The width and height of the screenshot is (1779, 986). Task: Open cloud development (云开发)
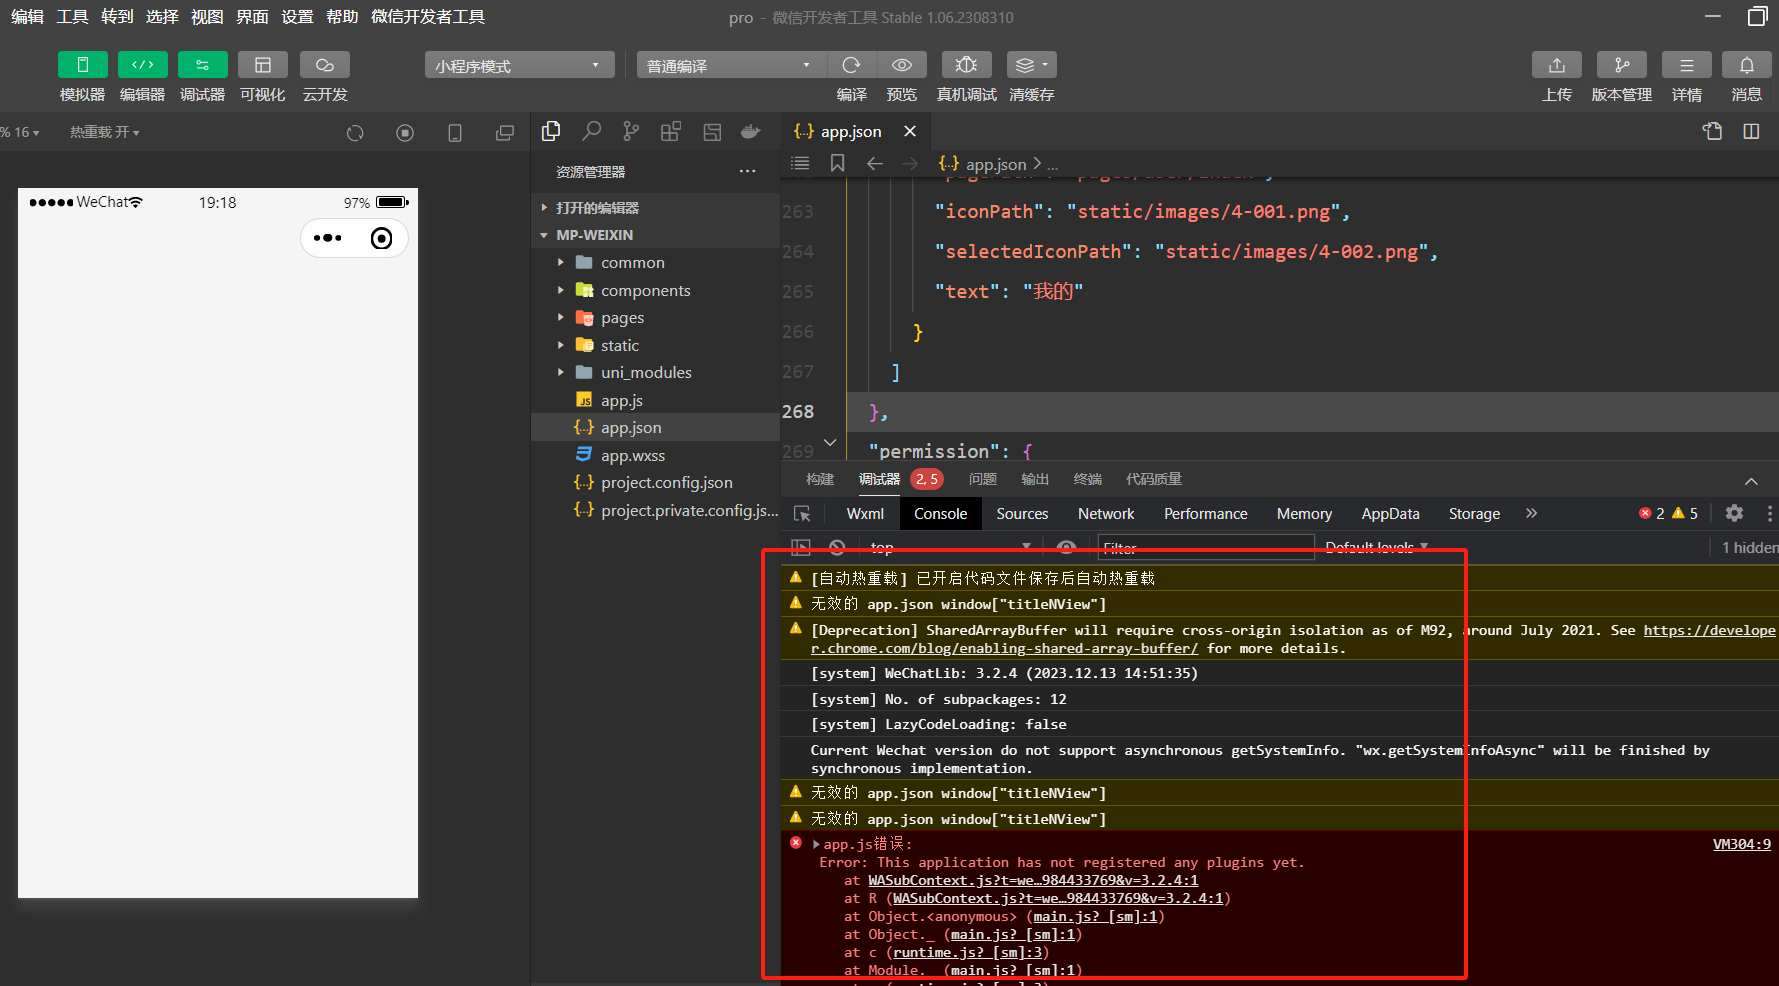tap(325, 65)
